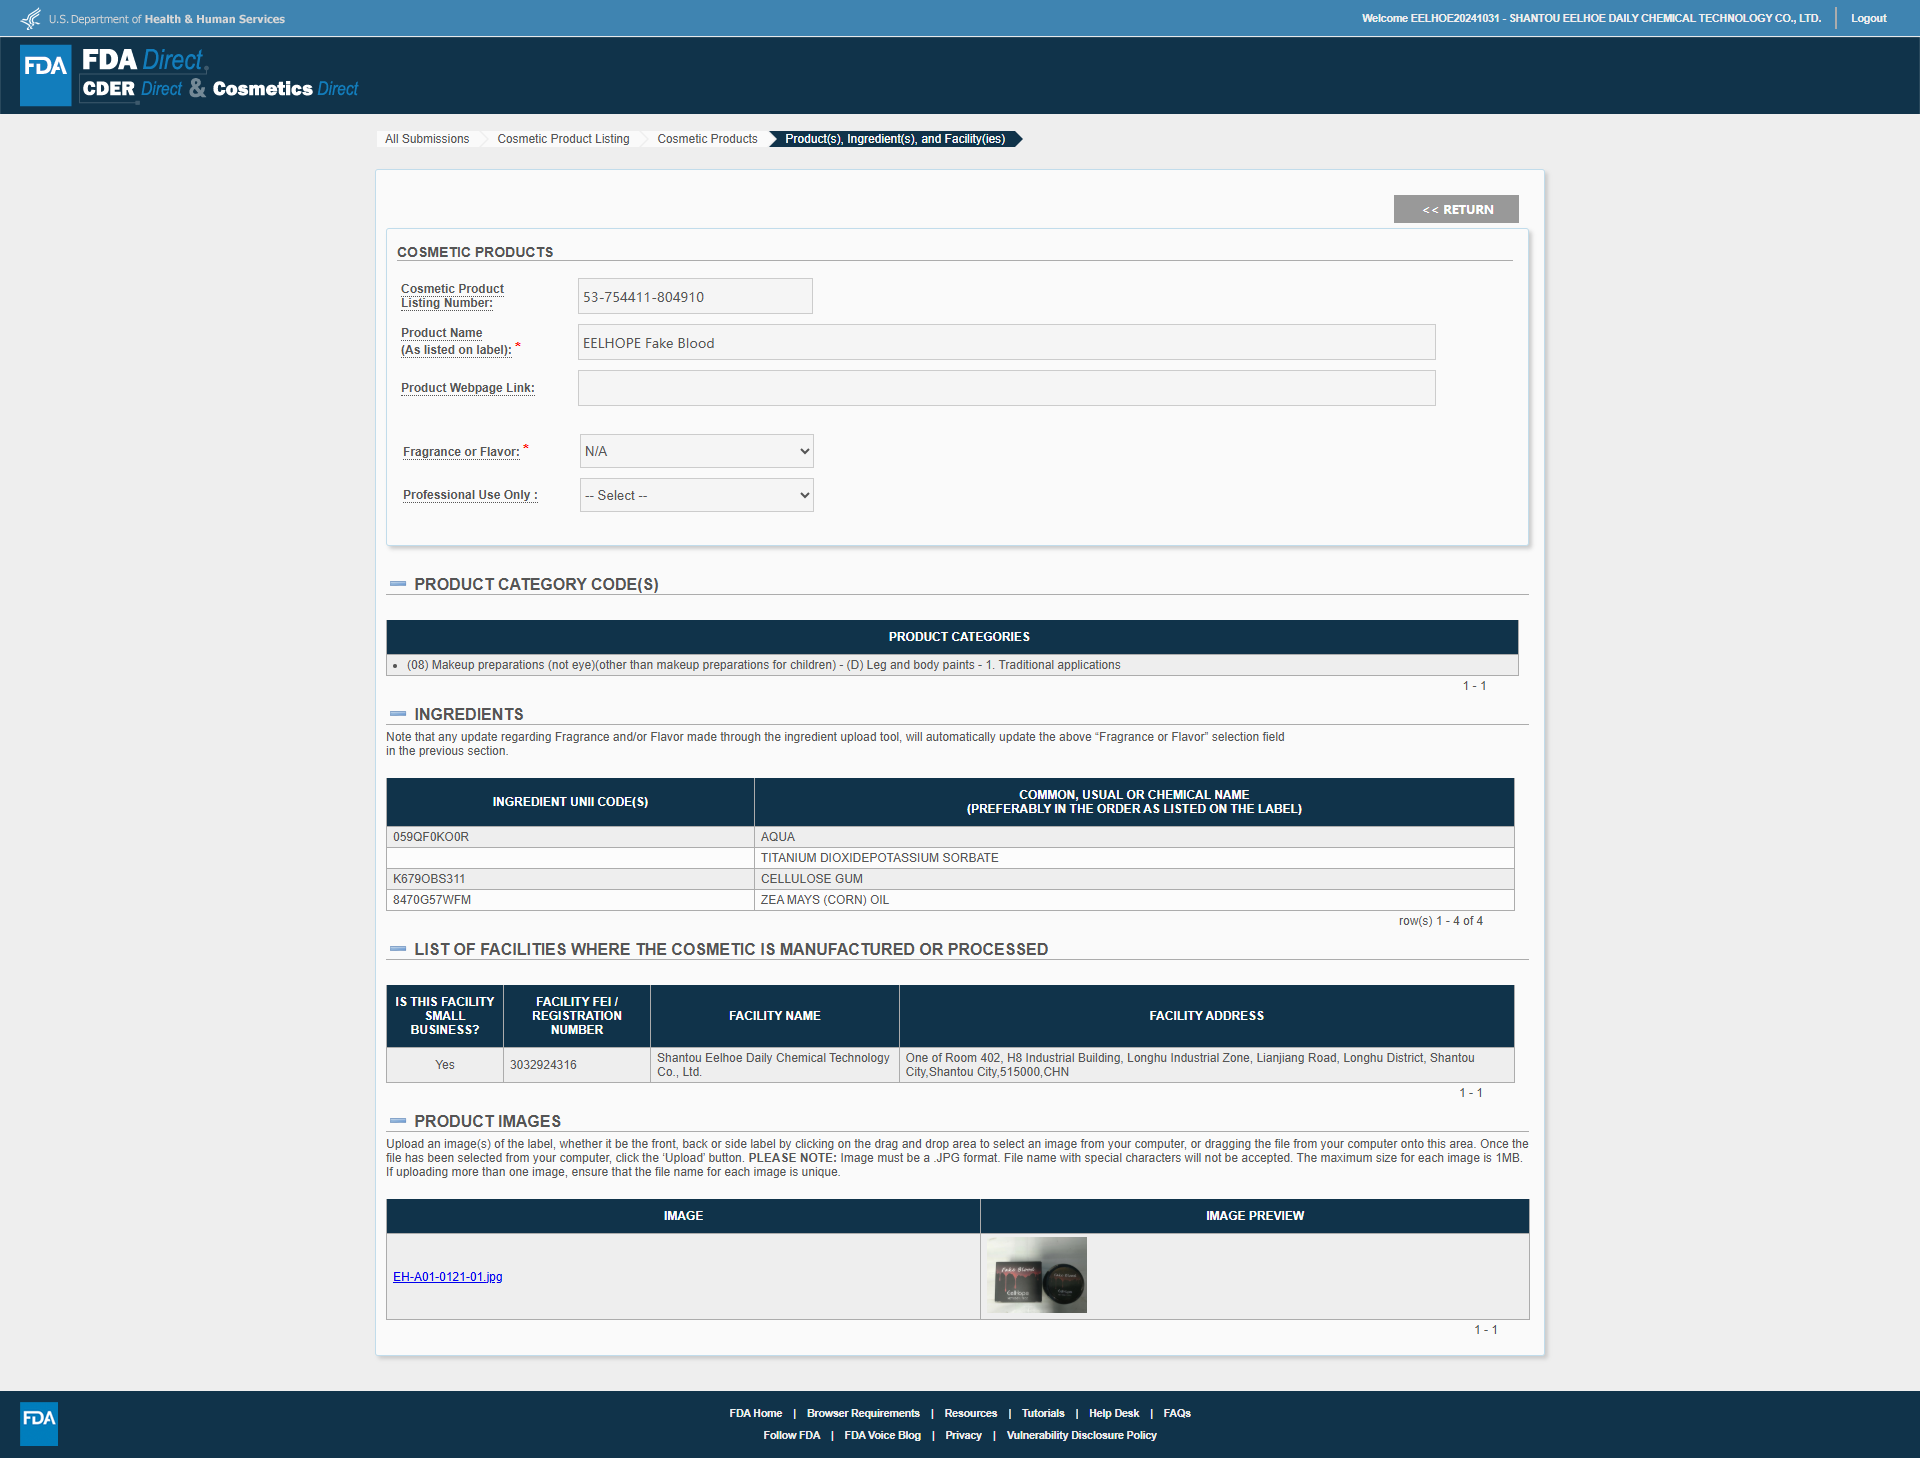Image resolution: width=1920 pixels, height=1458 pixels.
Task: Open the Fragrance or Flavor dropdown
Action: tap(697, 451)
